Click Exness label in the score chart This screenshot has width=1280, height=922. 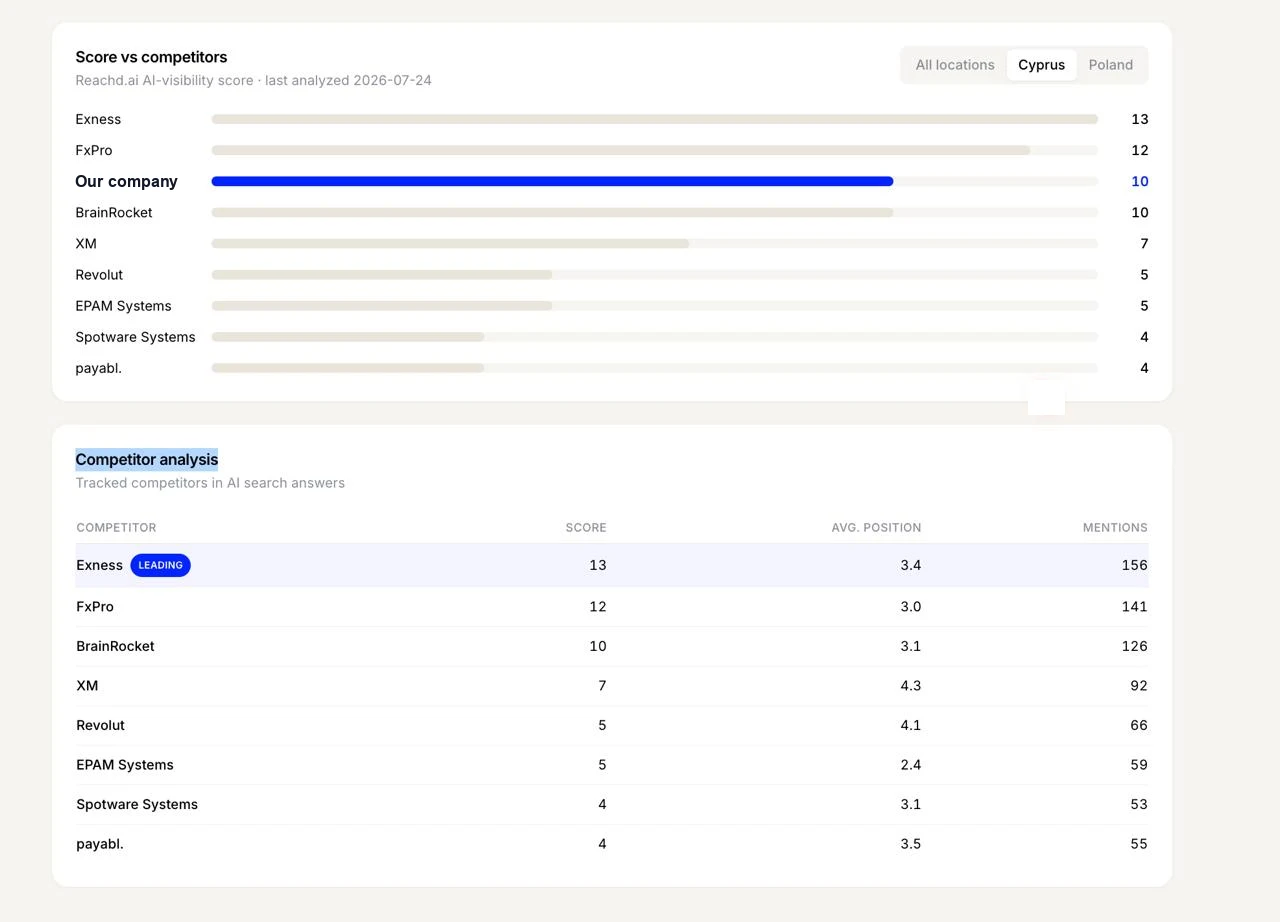click(x=98, y=119)
